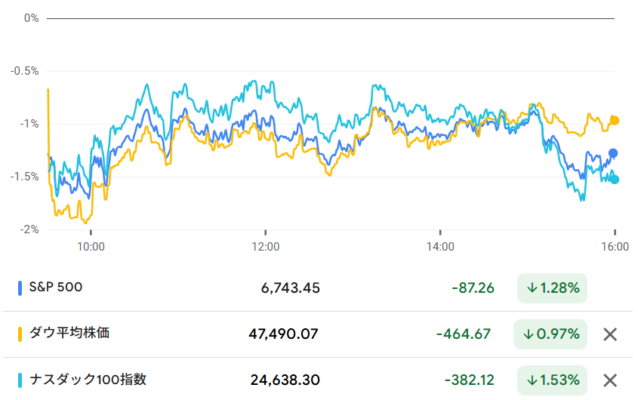Click the cyan ナスダック100指数 color marker
The image size is (638, 400).
click(x=21, y=380)
